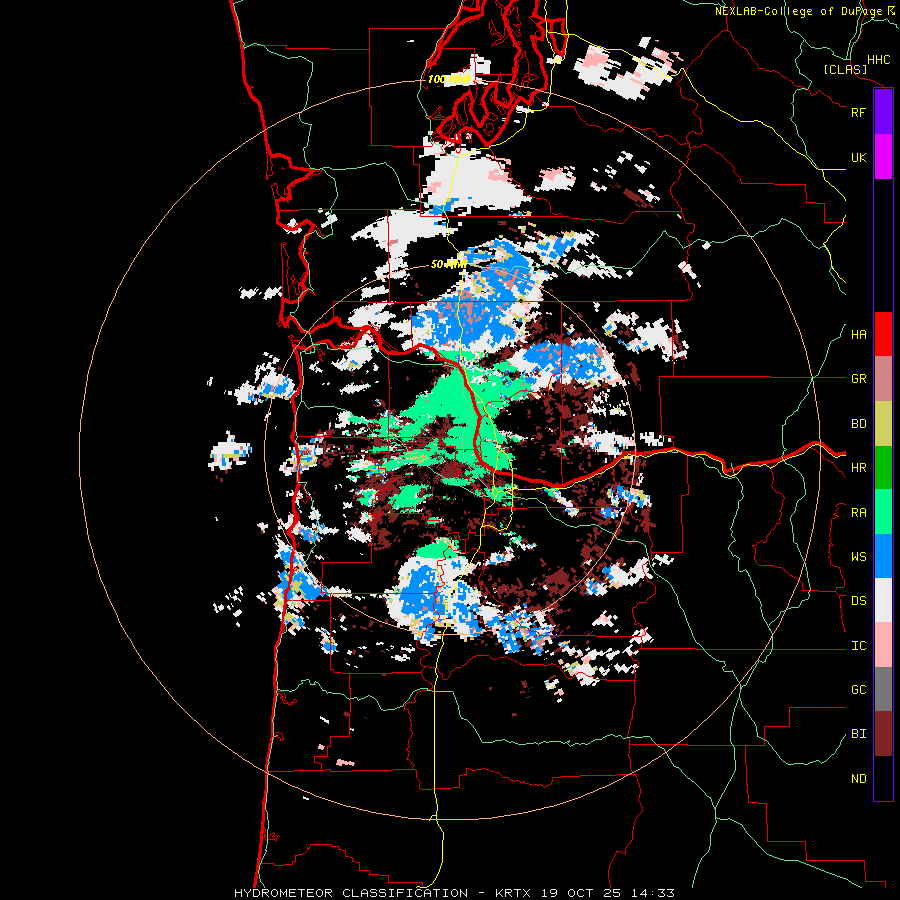Click the WS legend label
Image resolution: width=900 pixels, height=900 pixels.
click(858, 557)
